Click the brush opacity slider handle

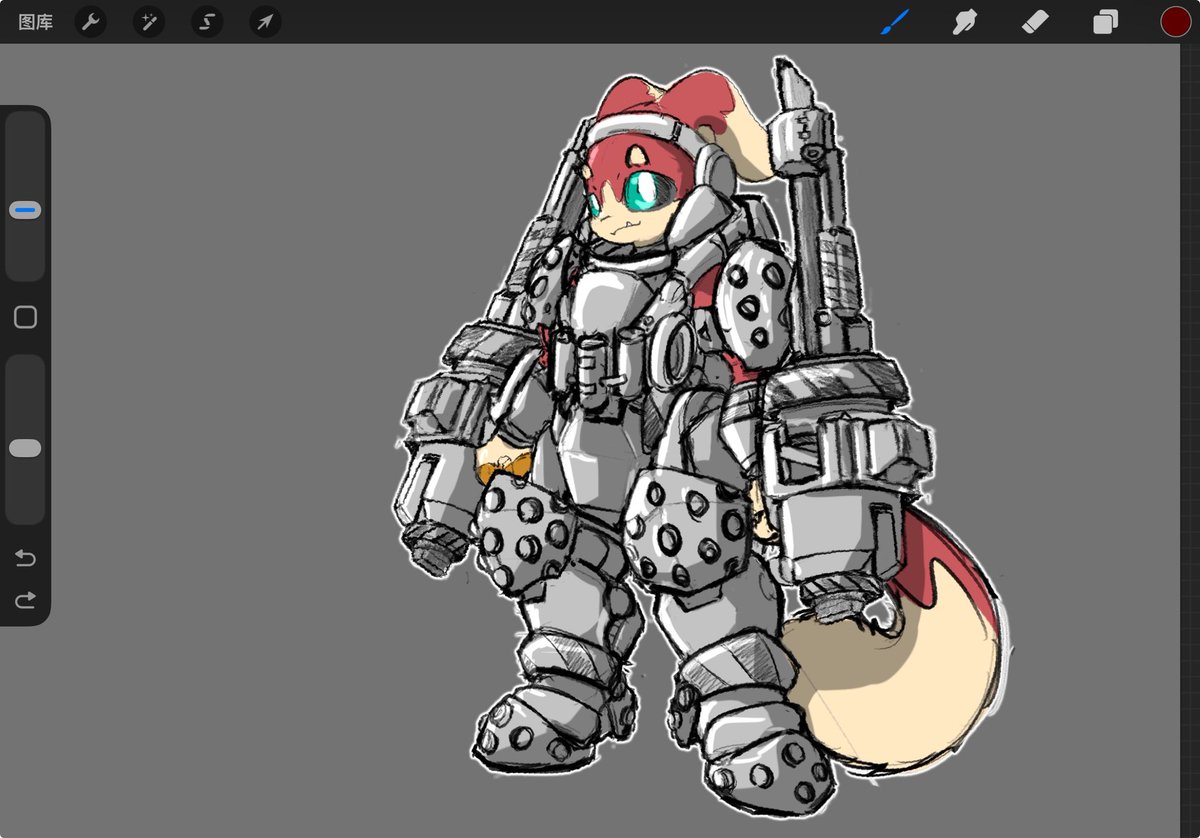click(25, 448)
